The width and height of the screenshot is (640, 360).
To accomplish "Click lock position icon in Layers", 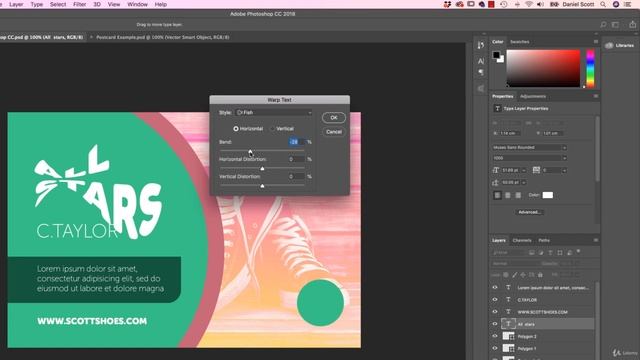I will [523, 275].
